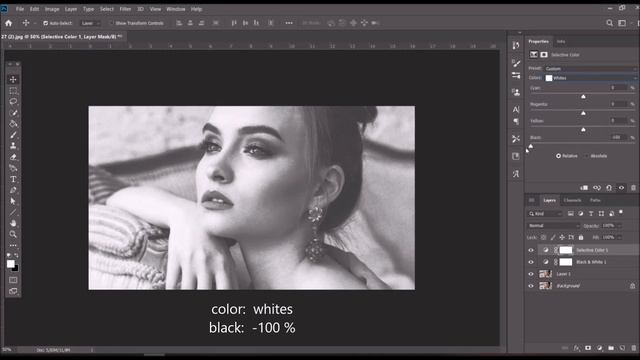Clip adjustment to layer below icon
The image size is (640, 360).
[584, 188]
